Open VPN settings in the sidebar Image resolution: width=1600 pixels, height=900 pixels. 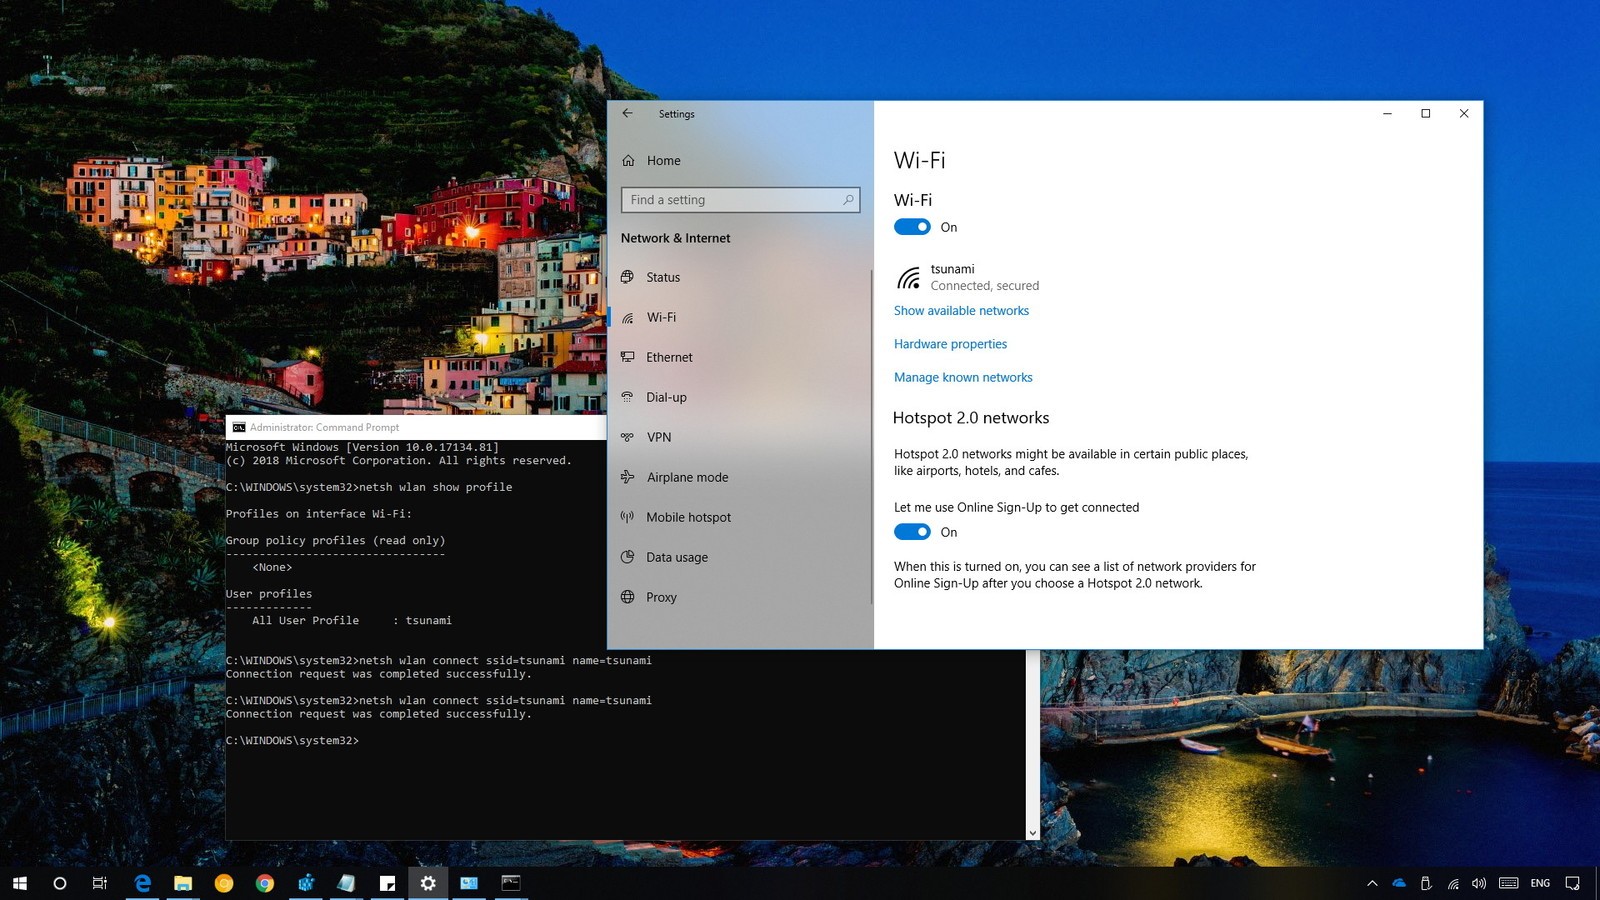(x=659, y=437)
